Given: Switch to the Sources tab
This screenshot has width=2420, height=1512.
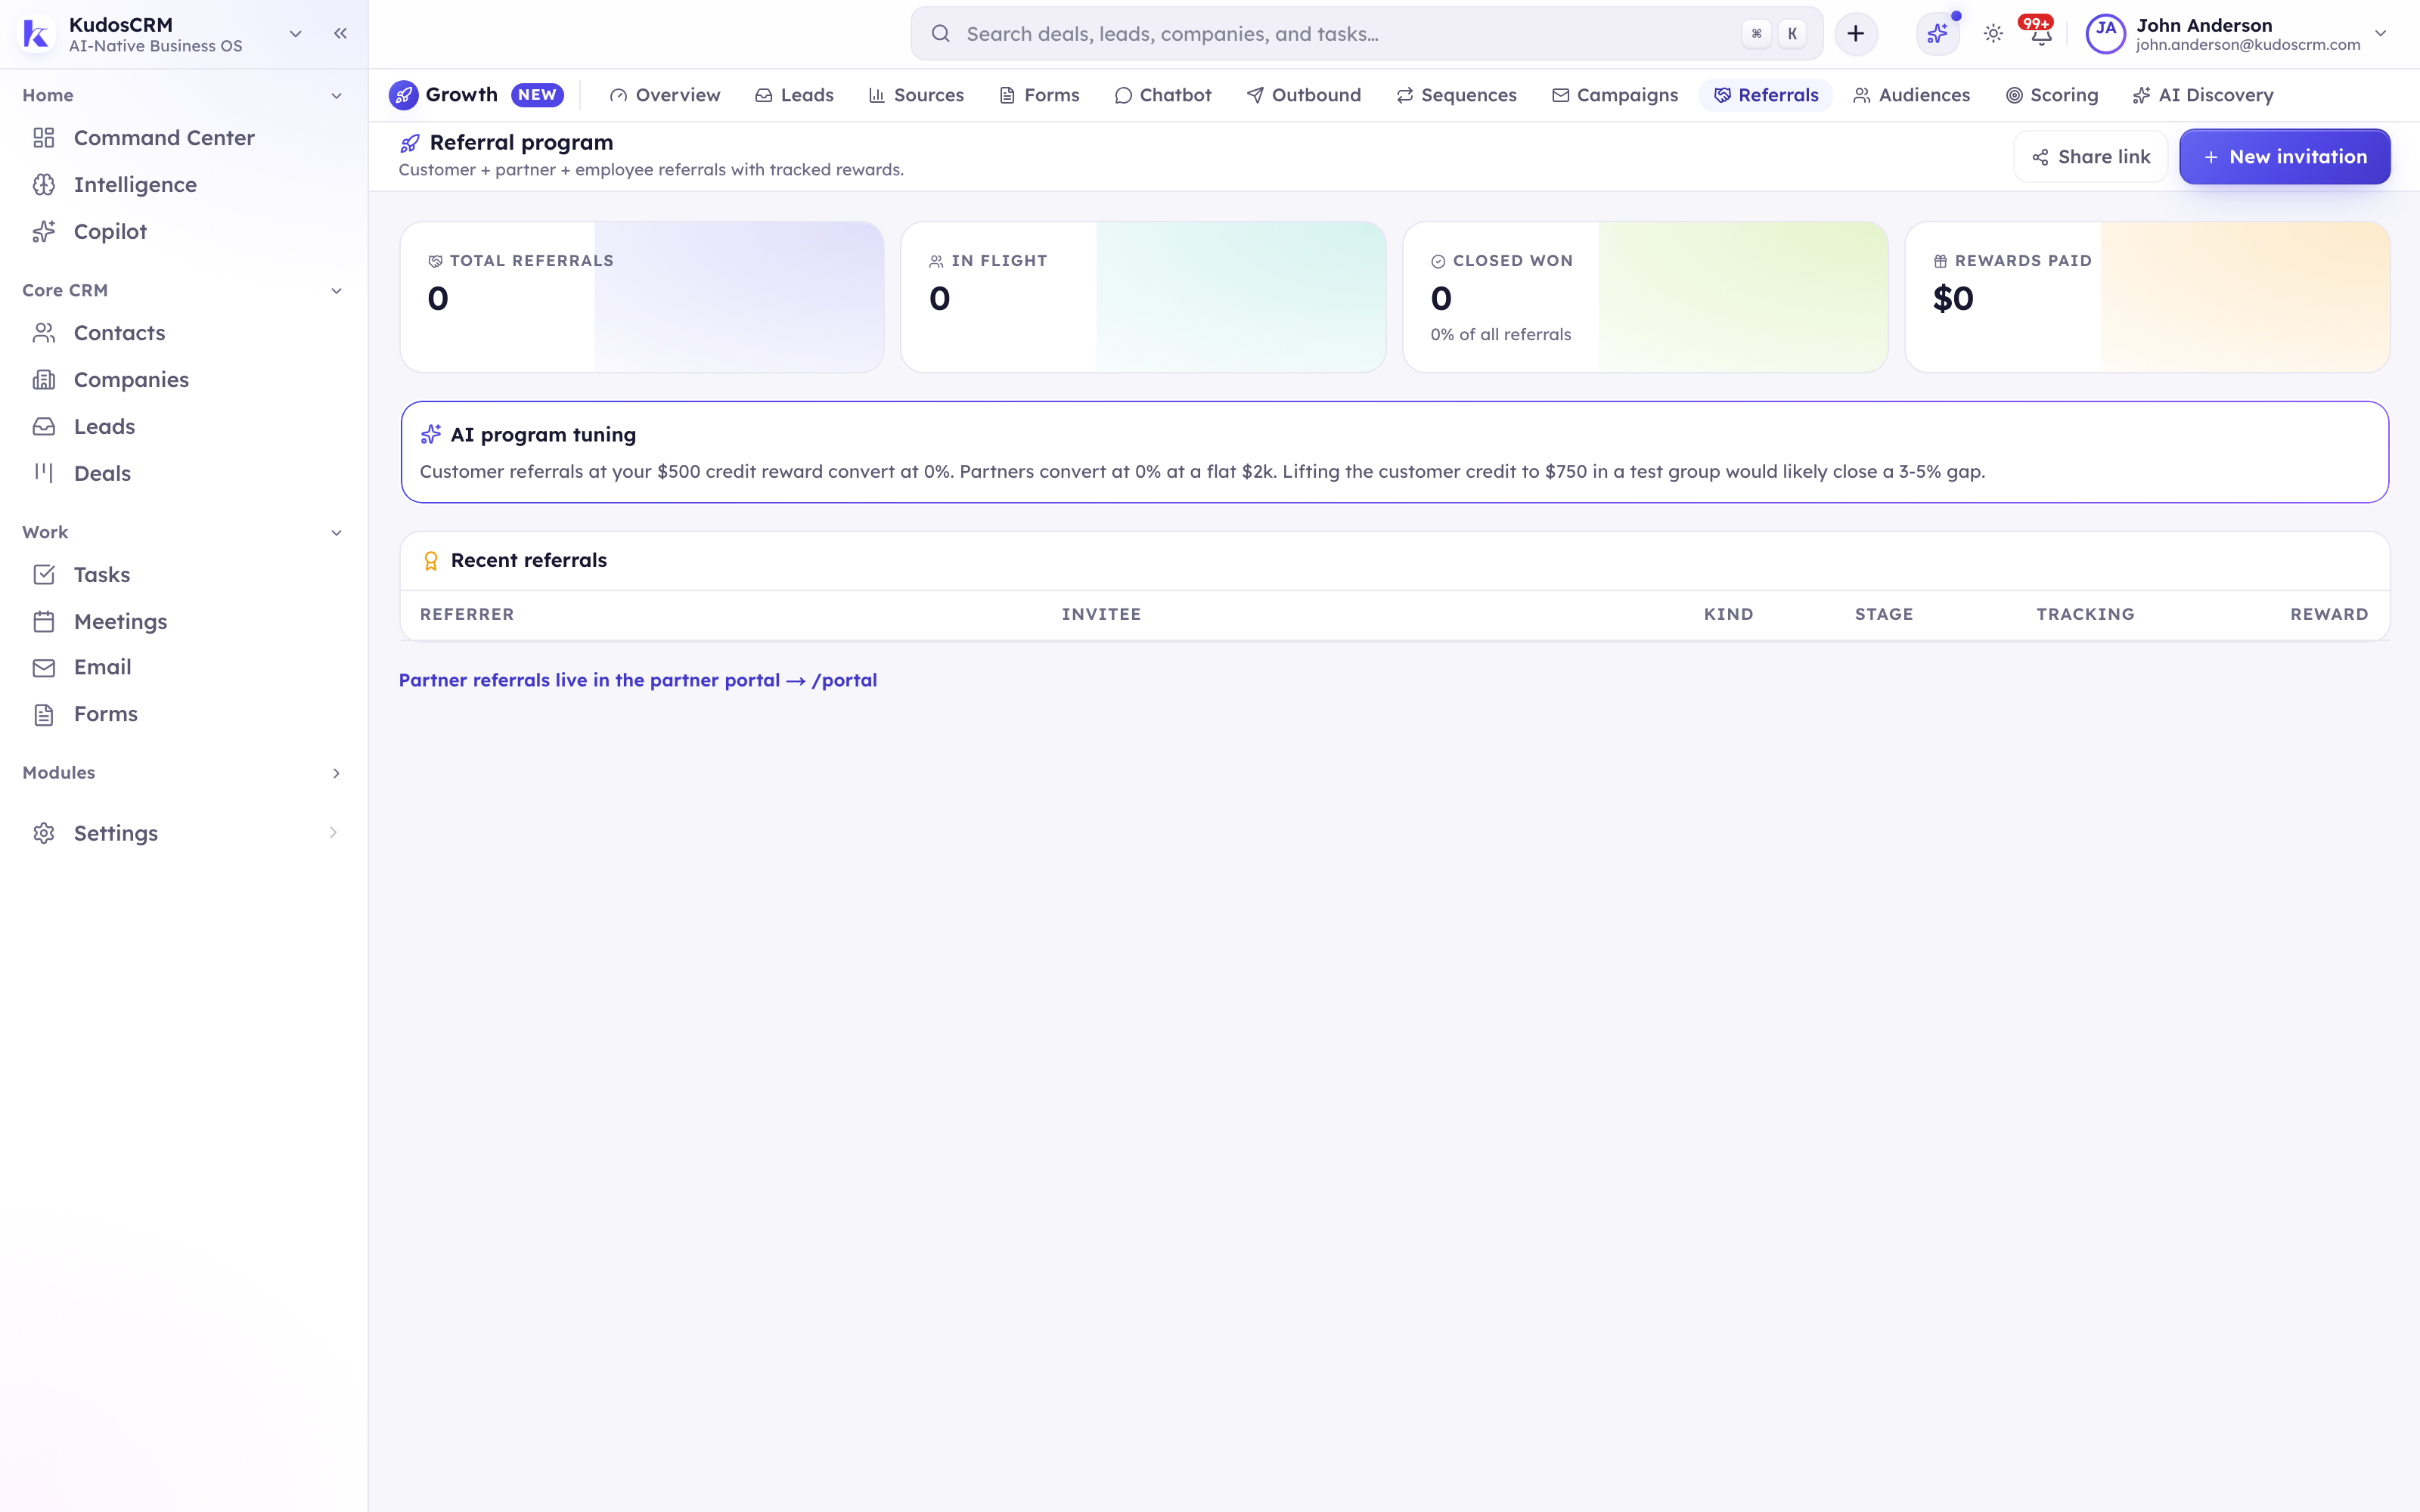Looking at the screenshot, I should click(916, 95).
